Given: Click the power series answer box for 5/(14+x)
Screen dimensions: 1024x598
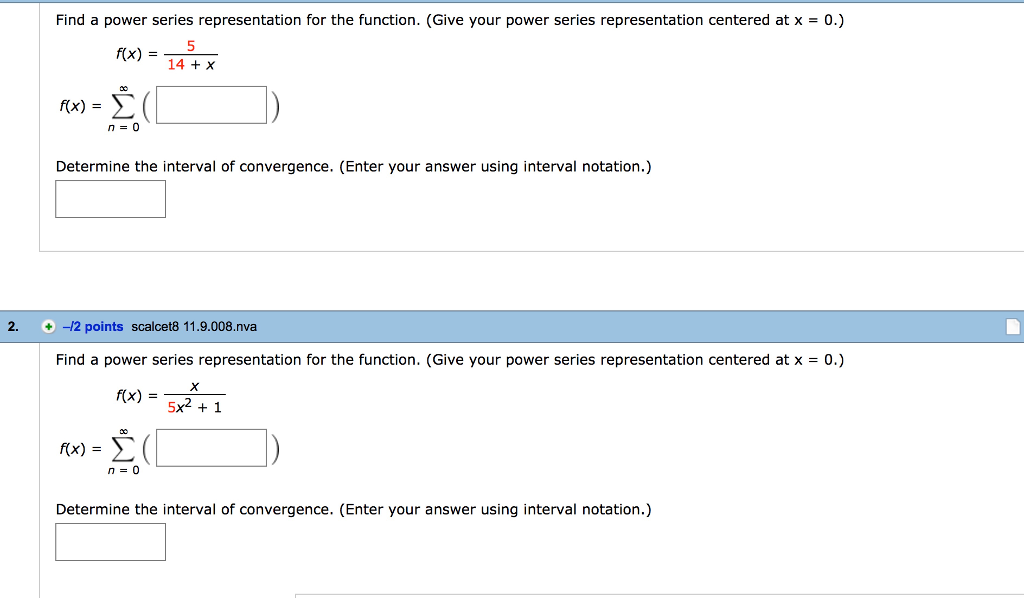Looking at the screenshot, I should (209, 105).
